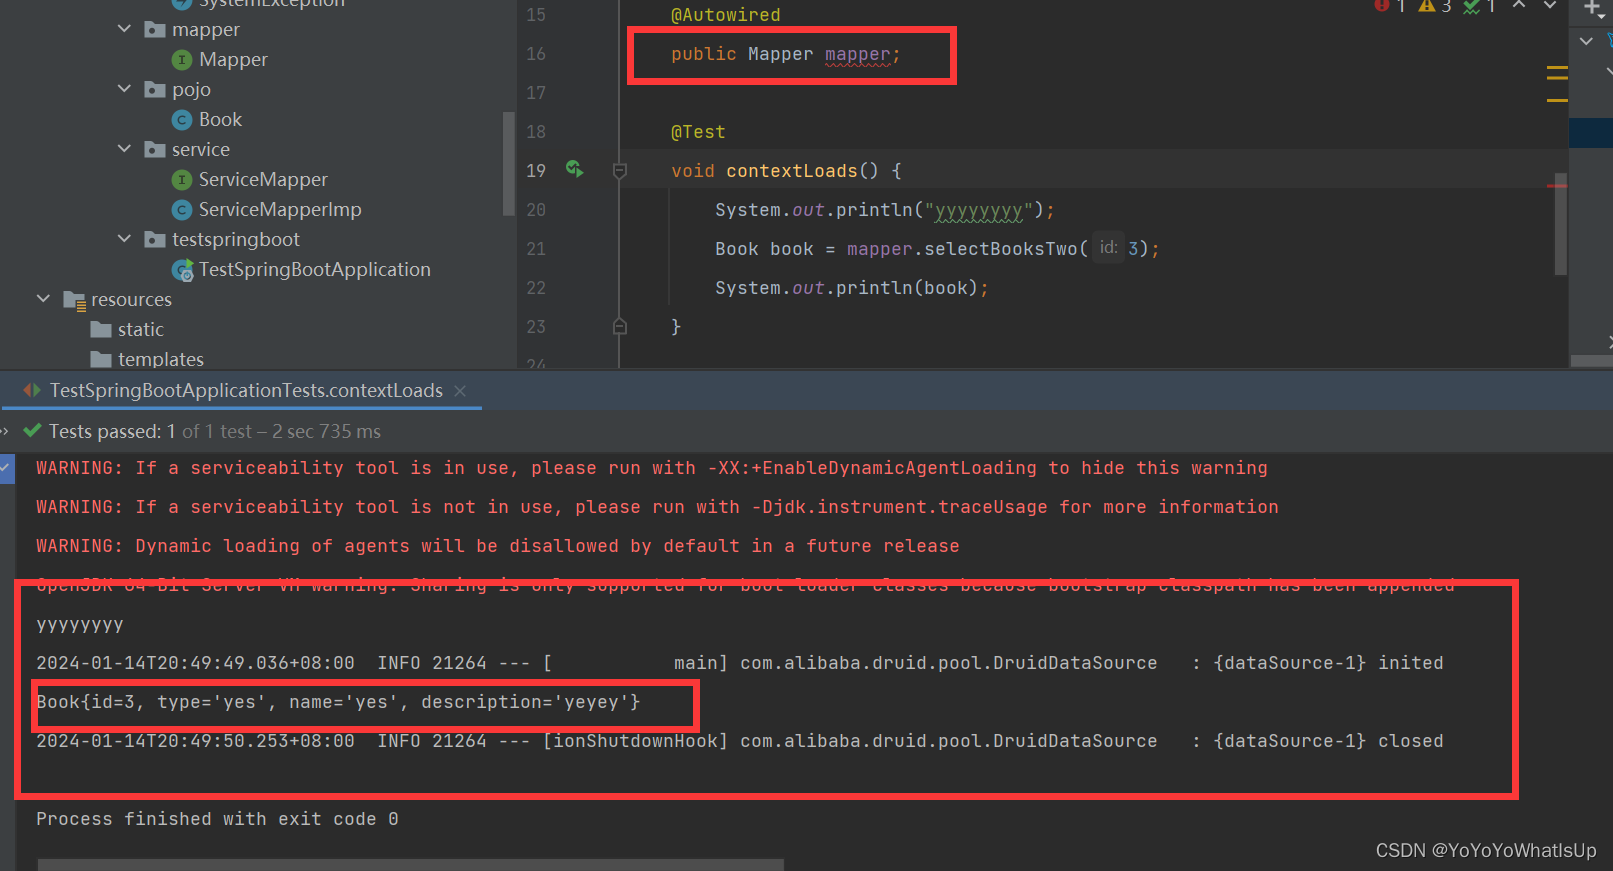Click the red error indicator icon

pos(1382,5)
